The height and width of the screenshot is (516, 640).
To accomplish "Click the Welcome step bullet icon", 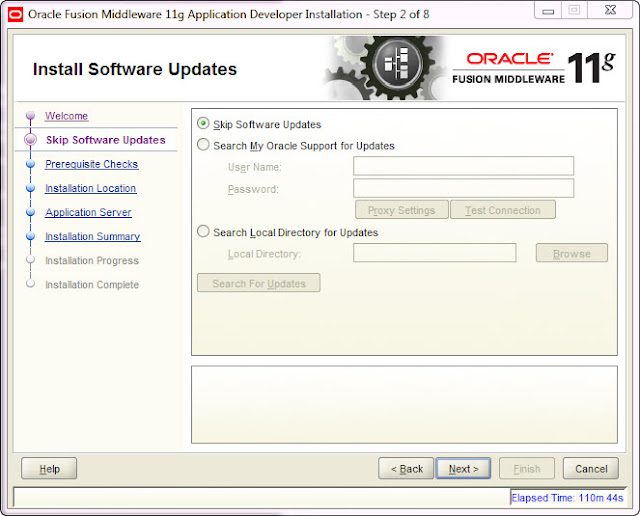I will [30, 116].
